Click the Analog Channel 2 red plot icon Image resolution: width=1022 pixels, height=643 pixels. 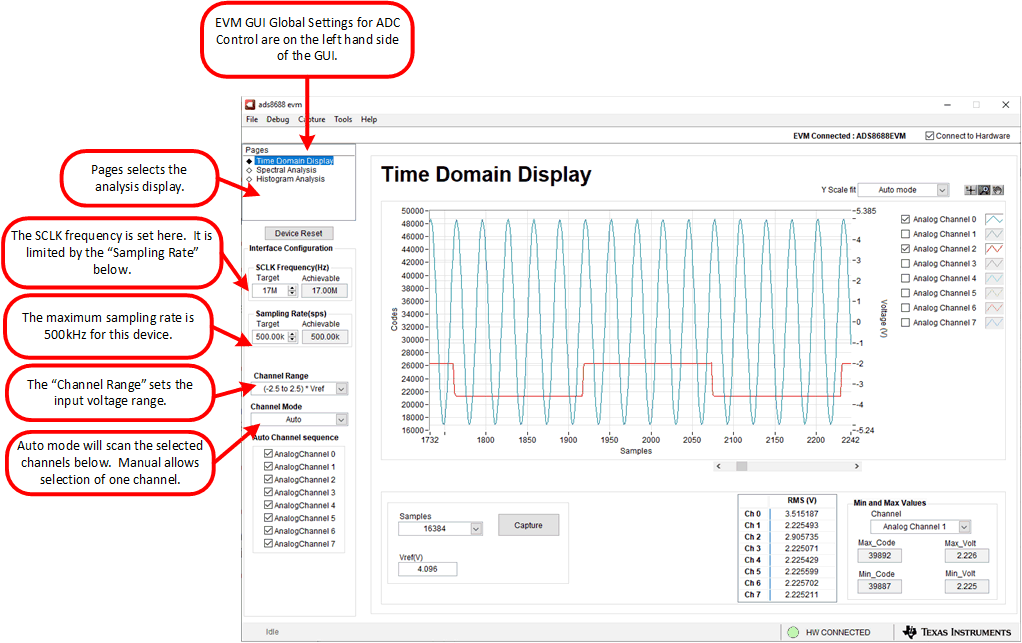[995, 249]
